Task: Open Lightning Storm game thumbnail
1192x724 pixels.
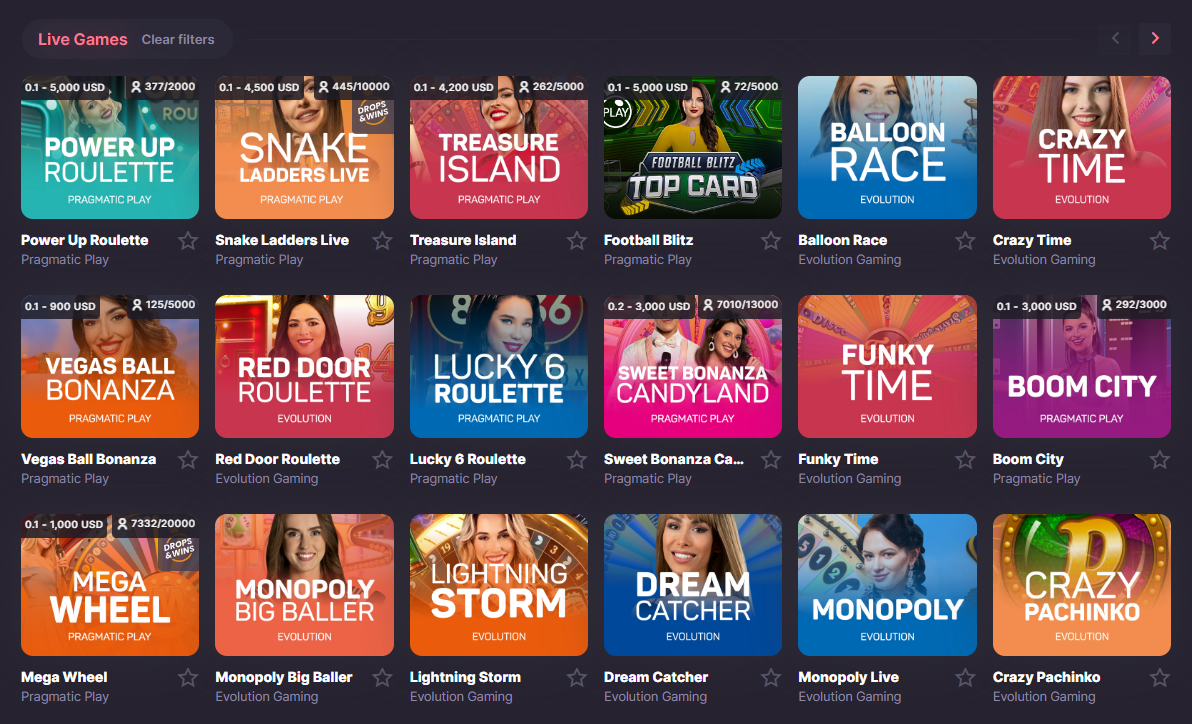Action: point(499,585)
